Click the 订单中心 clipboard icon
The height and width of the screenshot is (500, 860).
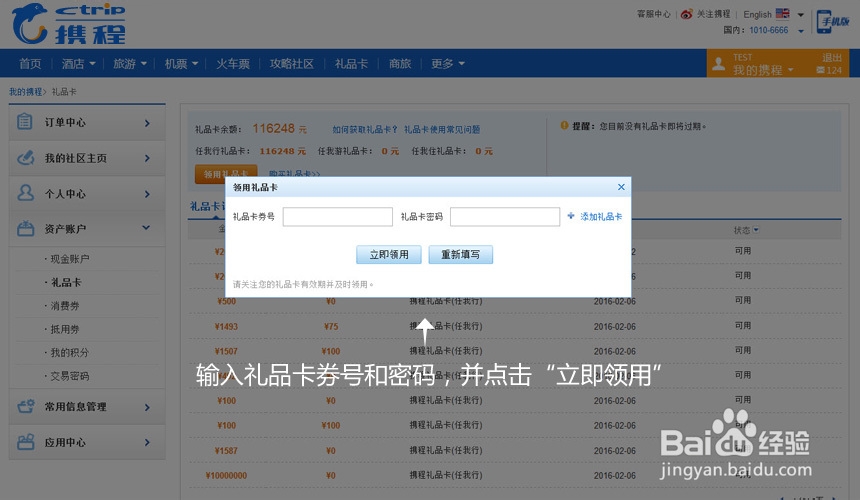click(x=25, y=122)
